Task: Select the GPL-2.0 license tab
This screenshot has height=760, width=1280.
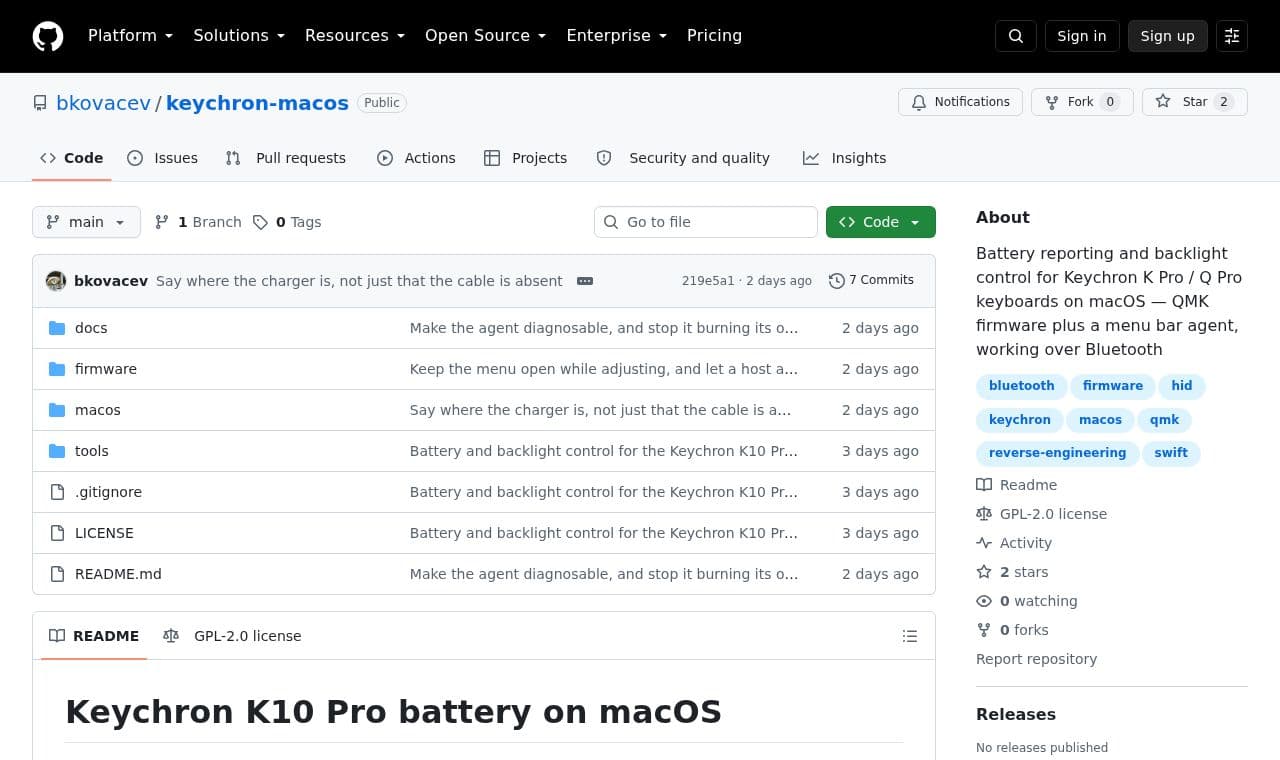Action: [232, 636]
